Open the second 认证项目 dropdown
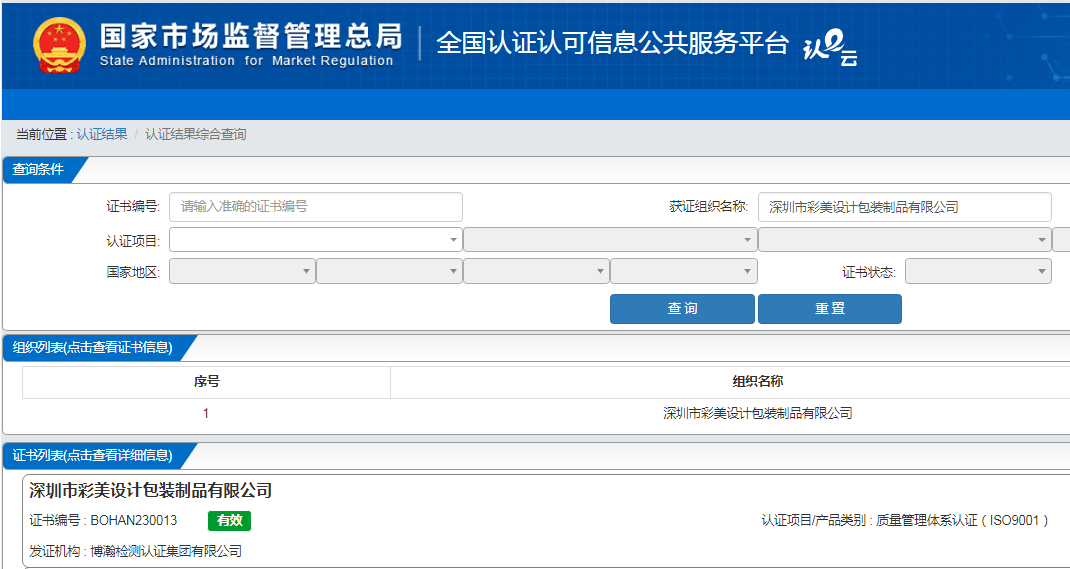Image resolution: width=1070 pixels, height=569 pixels. (x=610, y=239)
